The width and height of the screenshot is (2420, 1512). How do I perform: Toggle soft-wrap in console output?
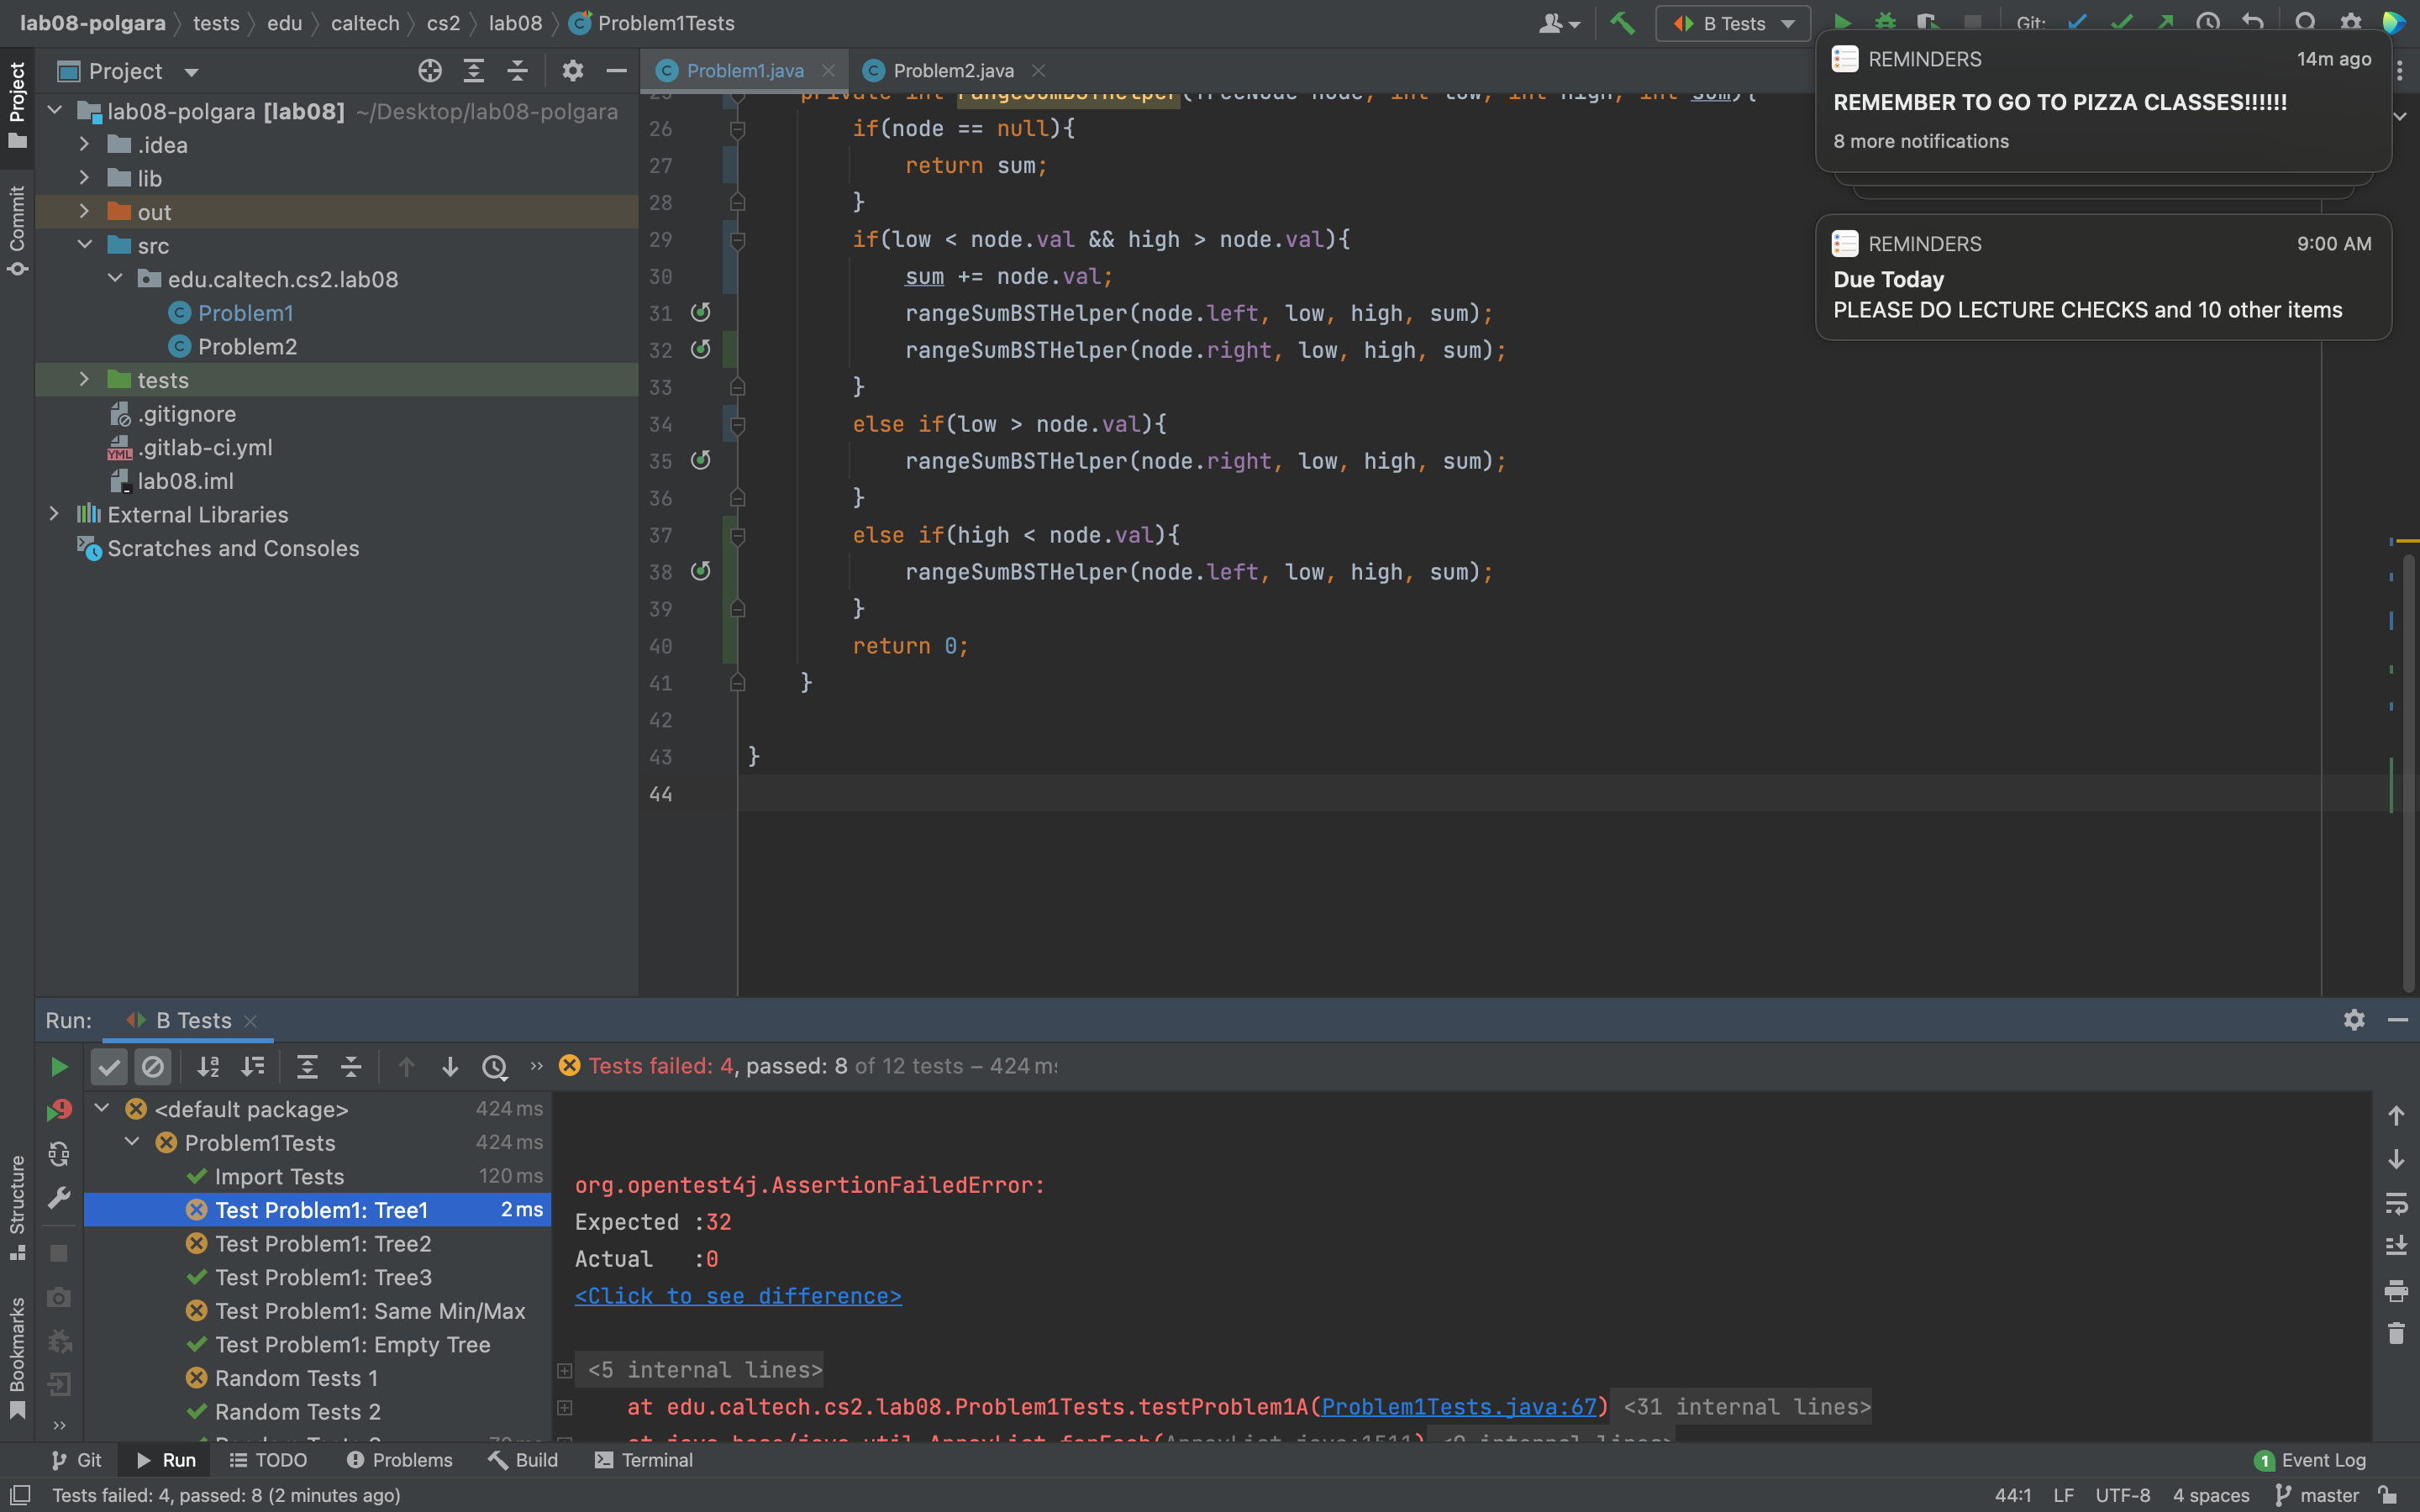tap(2396, 1203)
